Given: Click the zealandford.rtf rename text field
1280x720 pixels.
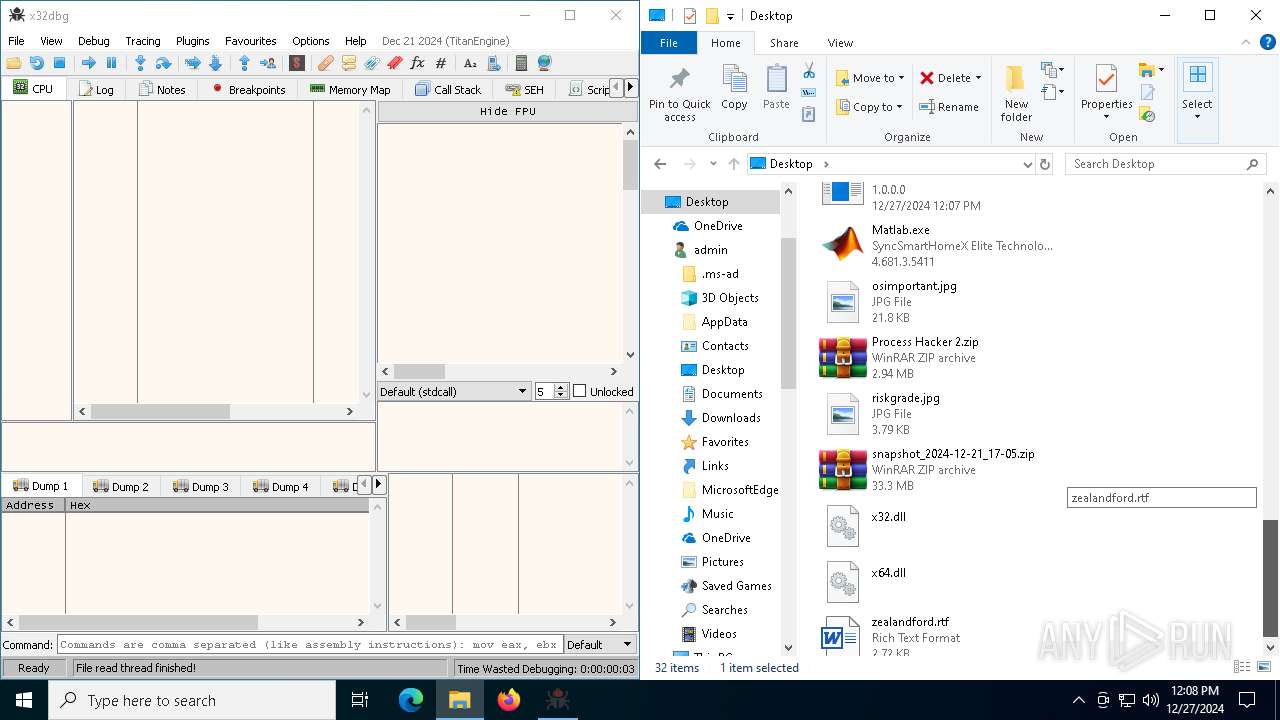Looking at the screenshot, I should coord(1161,497).
